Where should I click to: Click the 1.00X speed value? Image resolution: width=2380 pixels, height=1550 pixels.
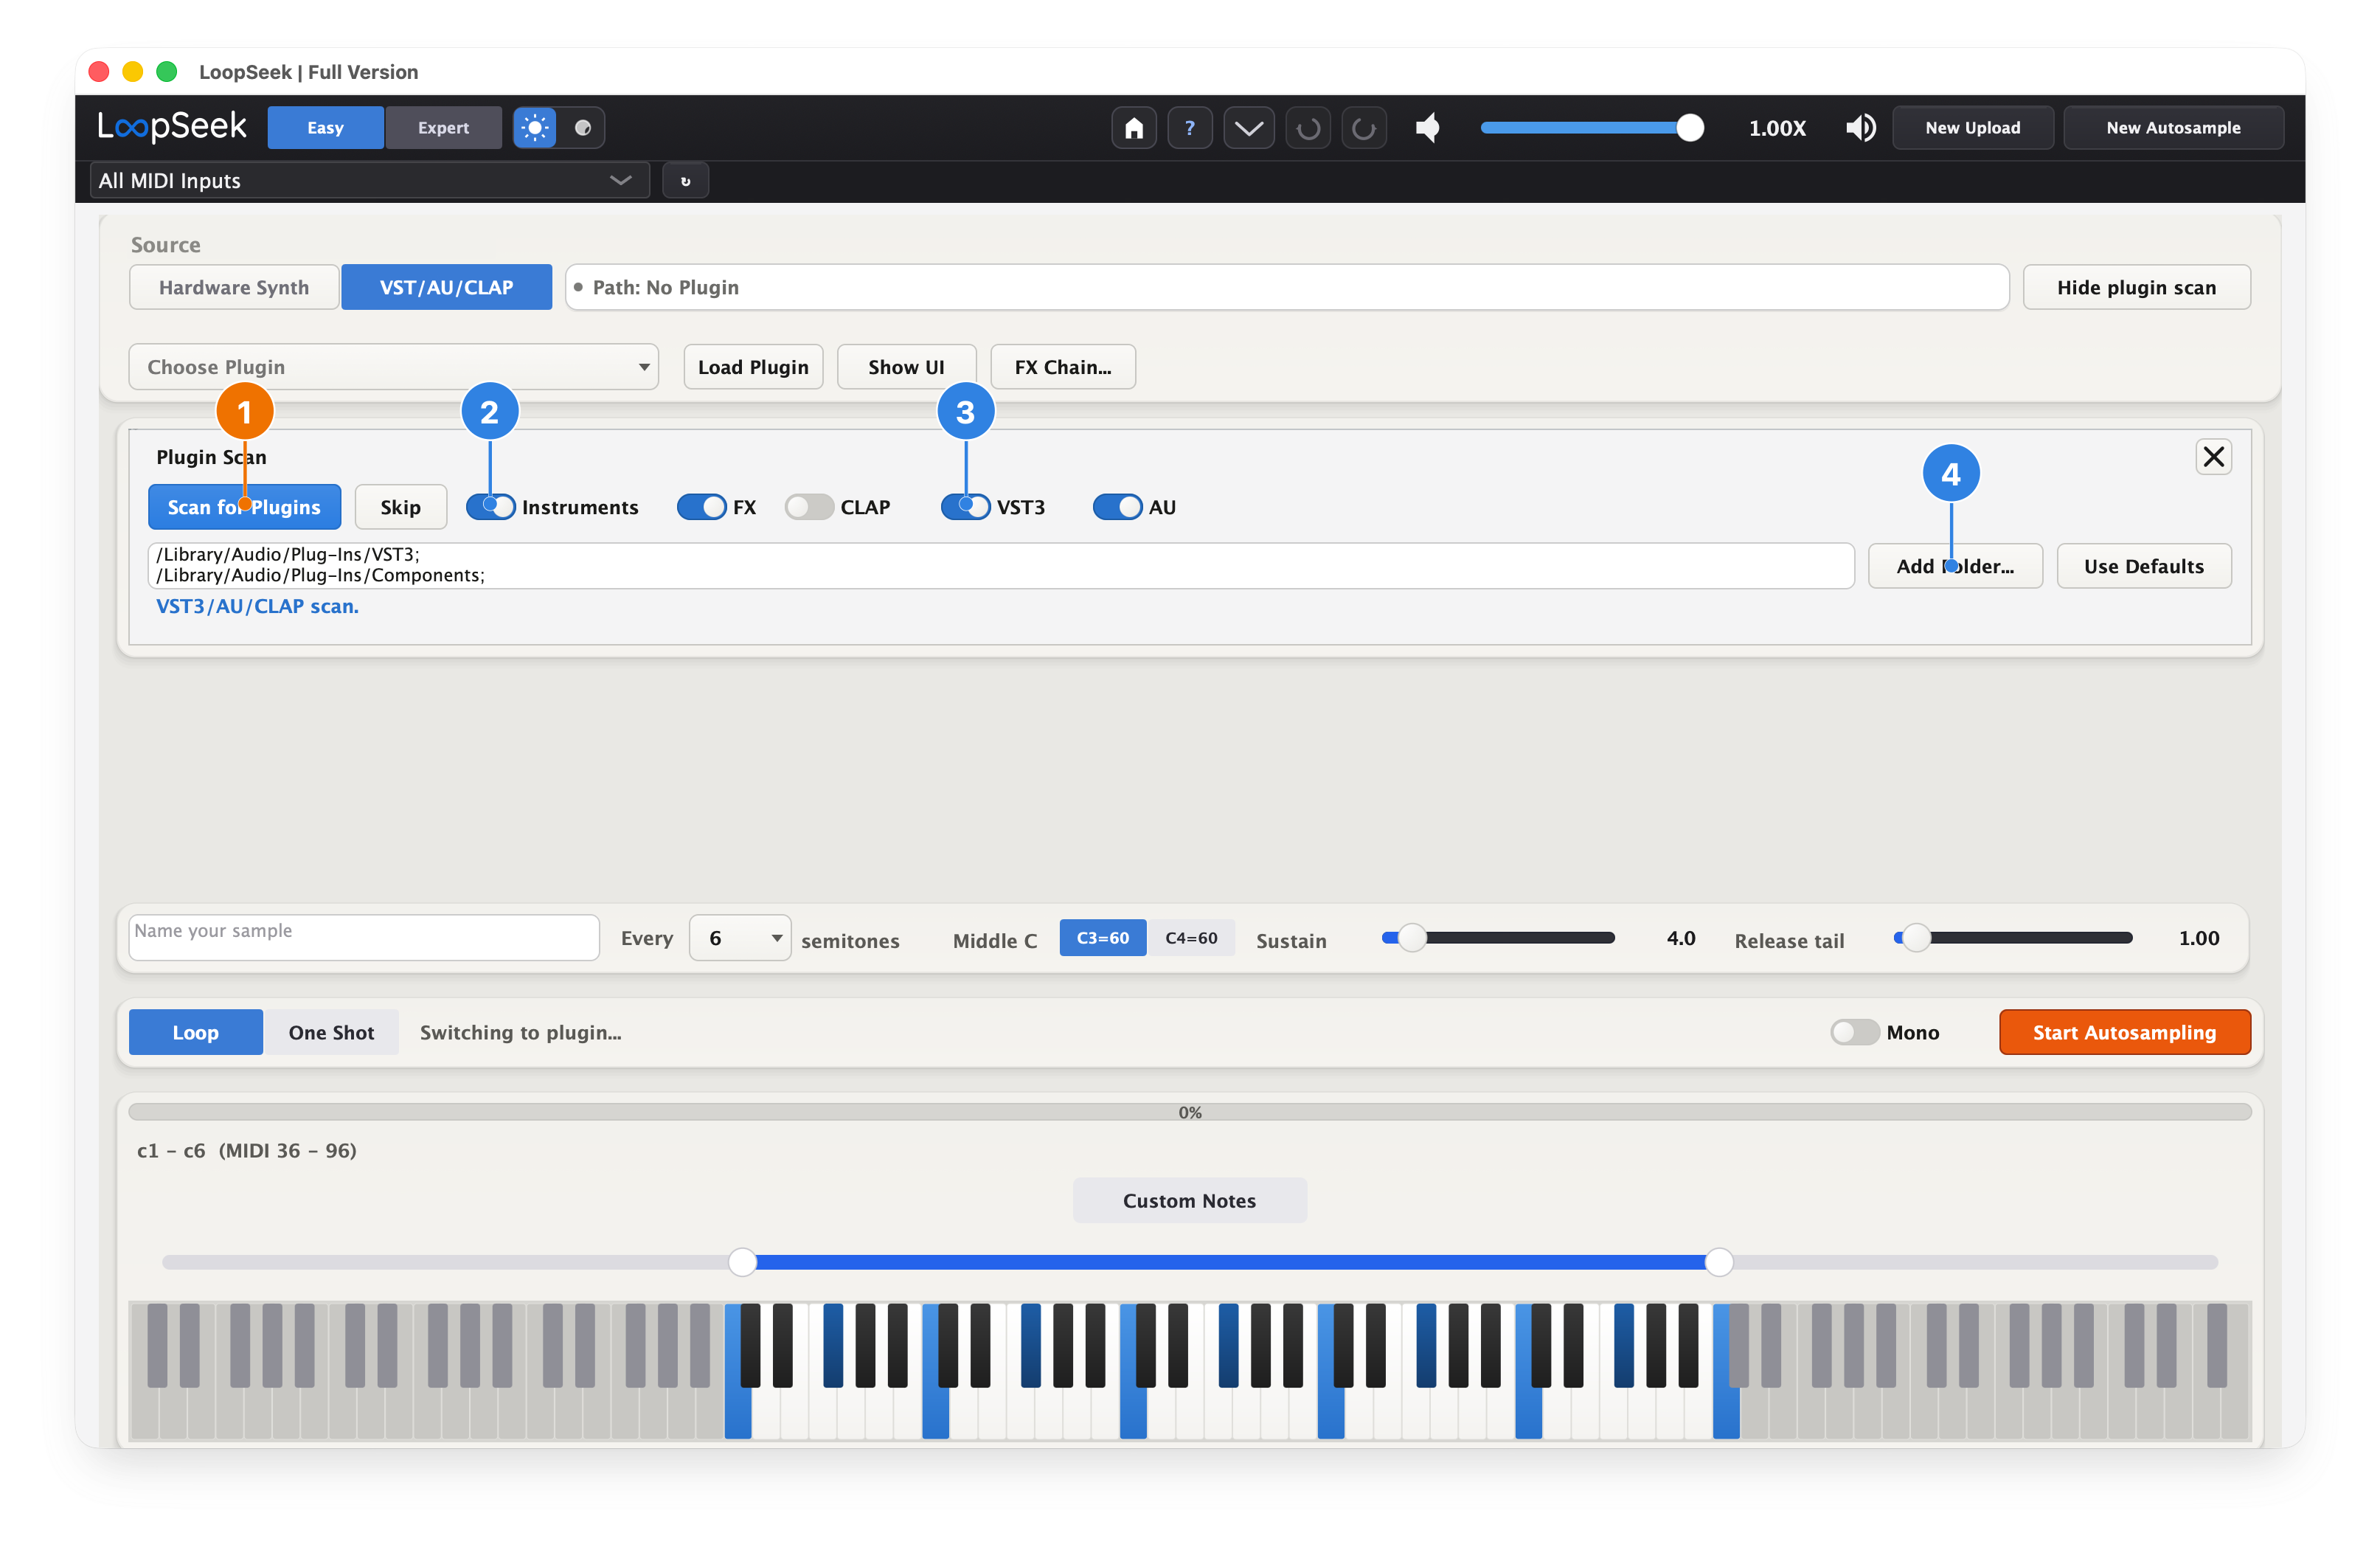click(x=1777, y=128)
